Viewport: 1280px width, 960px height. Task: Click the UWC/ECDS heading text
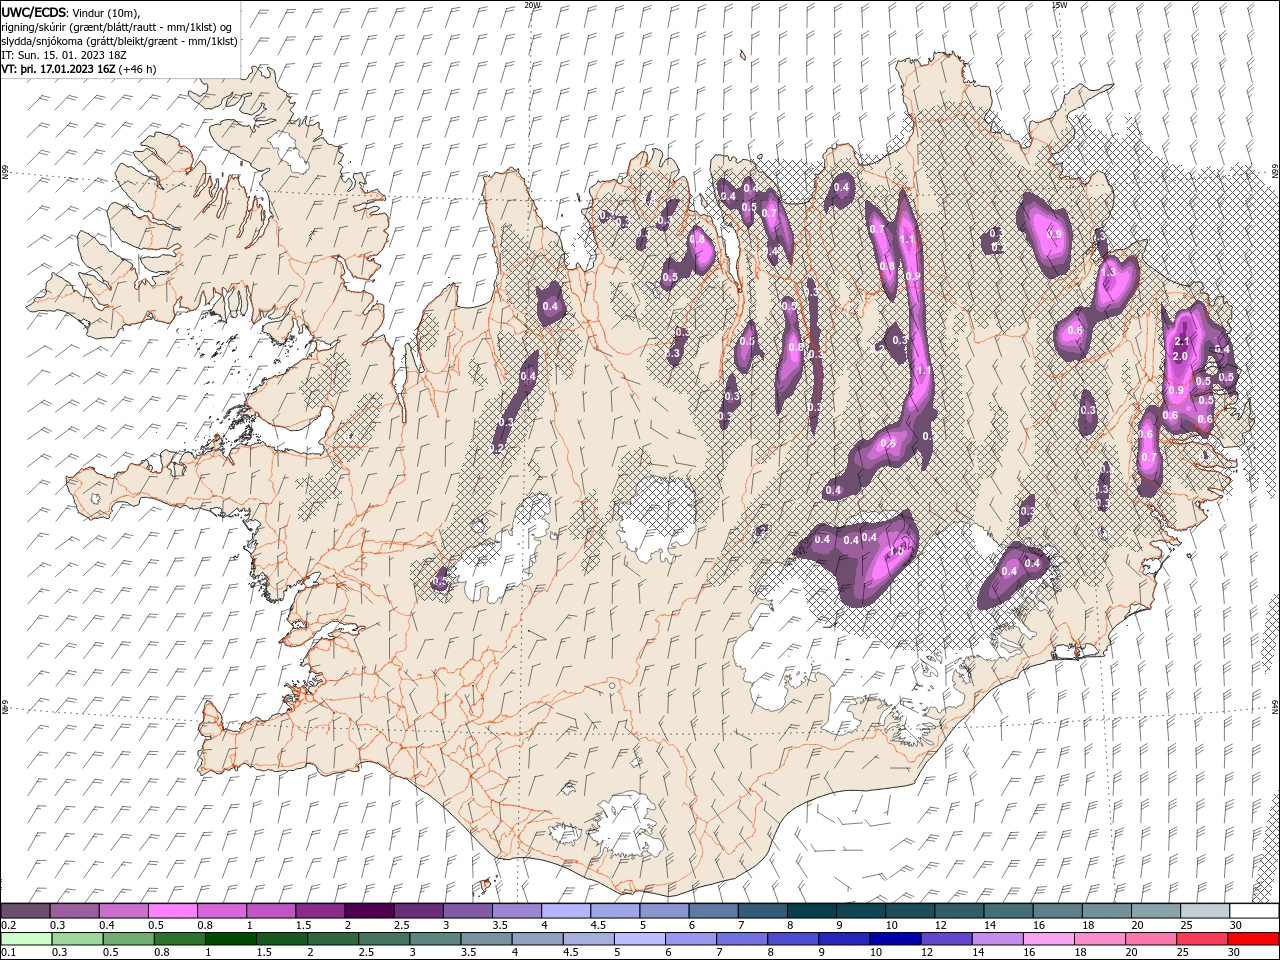(x=36, y=12)
